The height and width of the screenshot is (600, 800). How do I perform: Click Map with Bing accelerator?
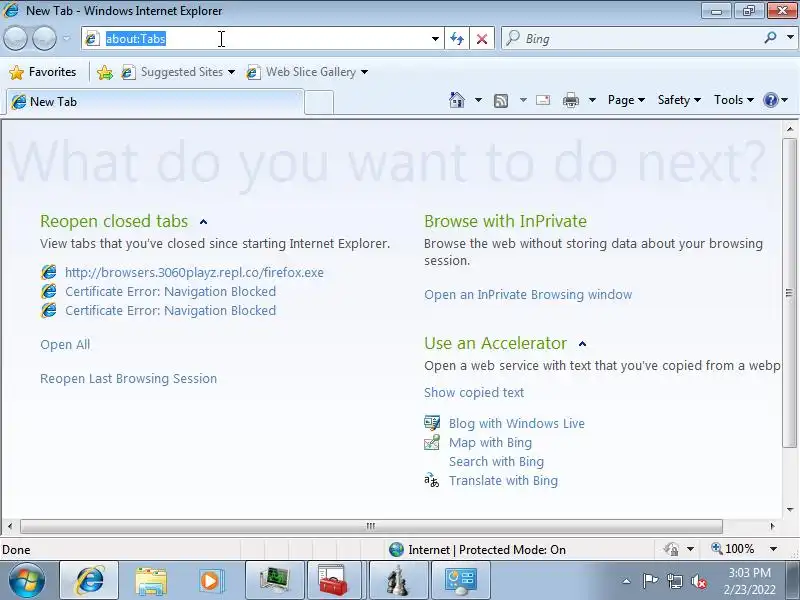coord(490,442)
